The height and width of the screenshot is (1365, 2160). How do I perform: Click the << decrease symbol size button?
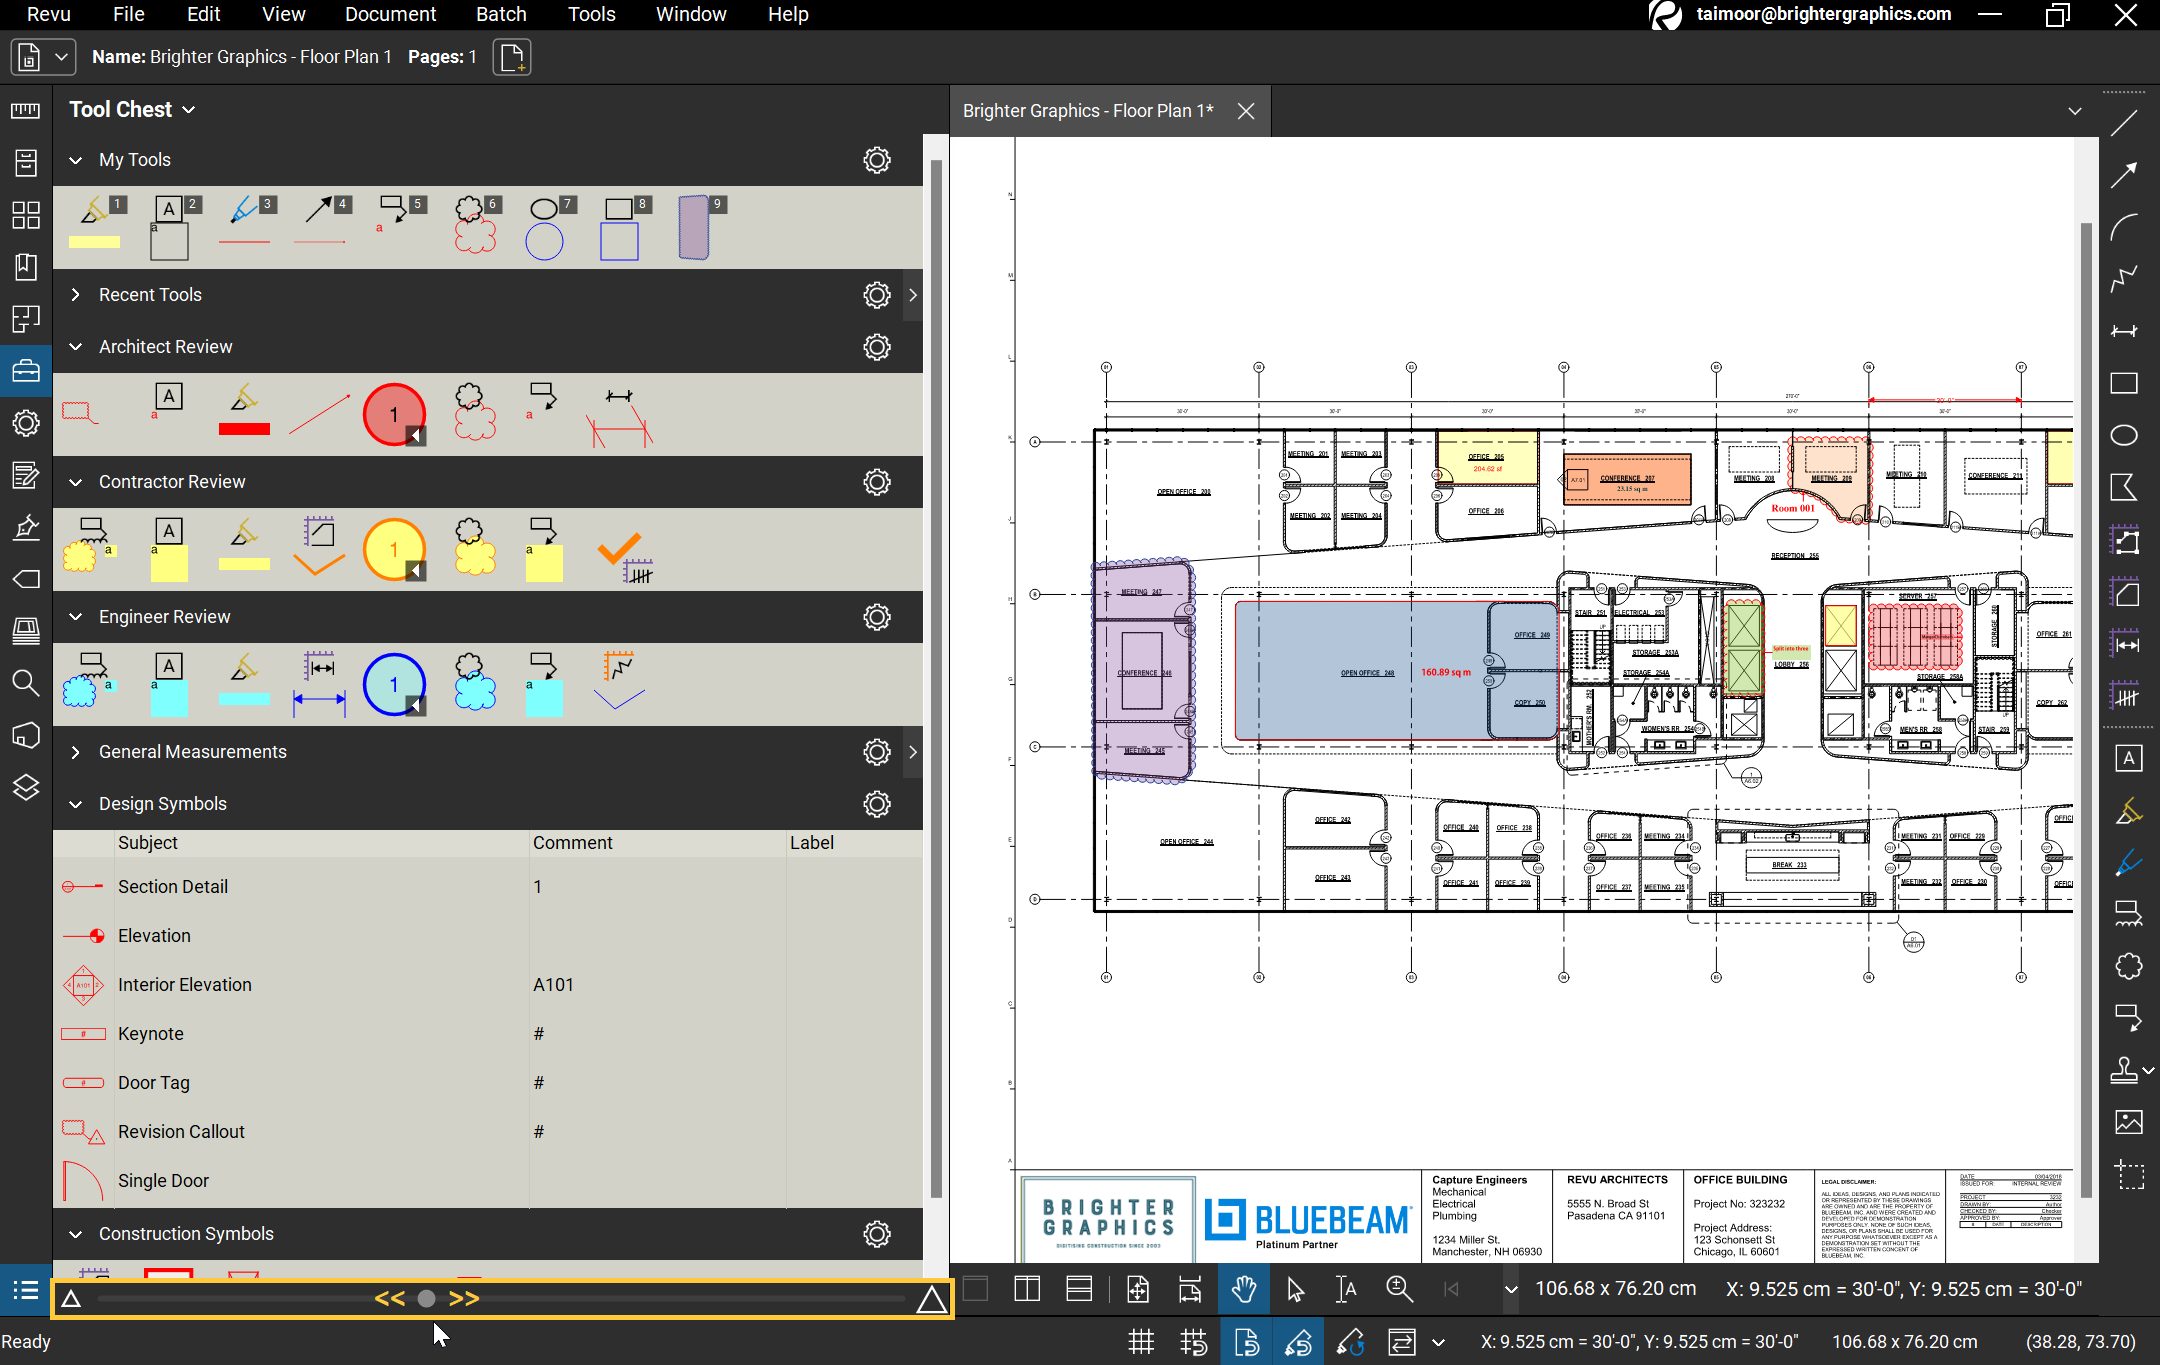[x=389, y=1299]
